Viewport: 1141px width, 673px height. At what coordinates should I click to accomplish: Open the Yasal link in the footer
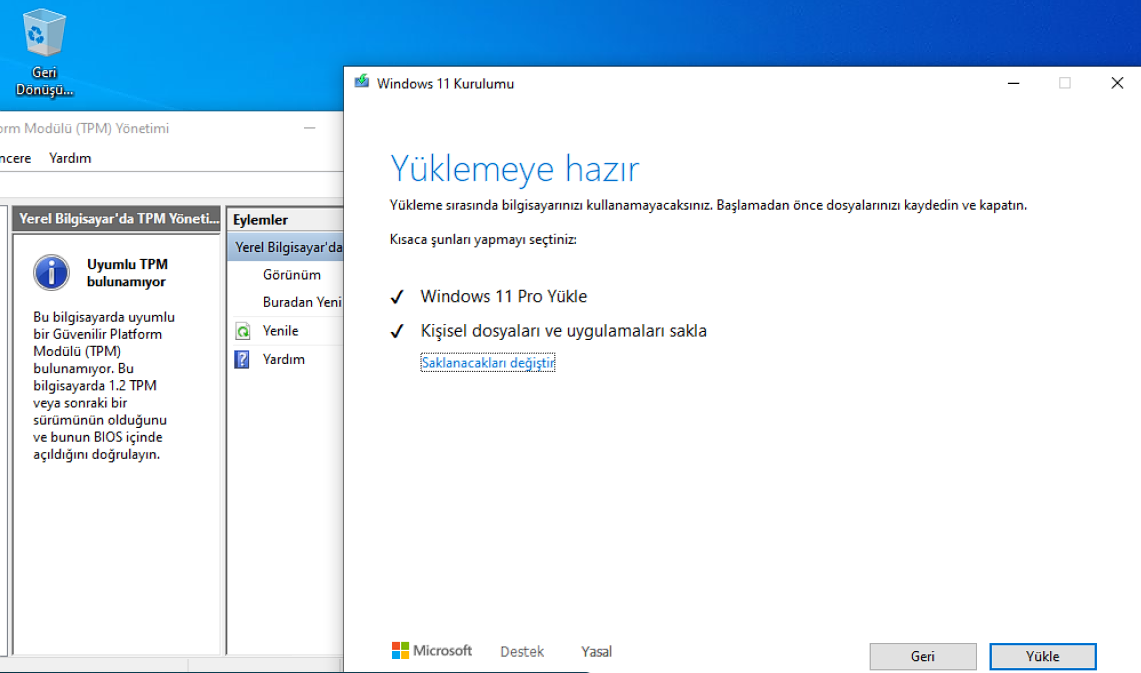pyautogui.click(x=596, y=652)
